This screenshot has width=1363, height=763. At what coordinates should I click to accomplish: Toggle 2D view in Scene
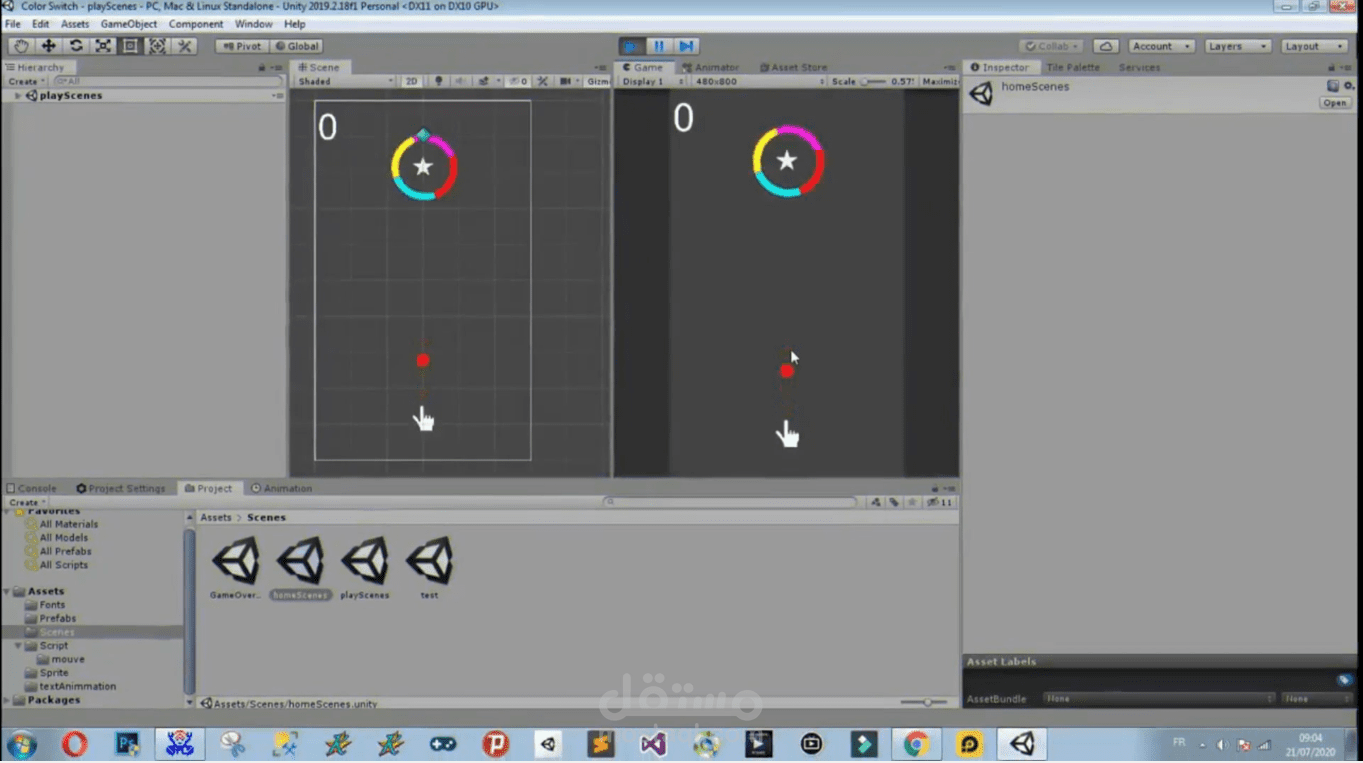(x=411, y=81)
